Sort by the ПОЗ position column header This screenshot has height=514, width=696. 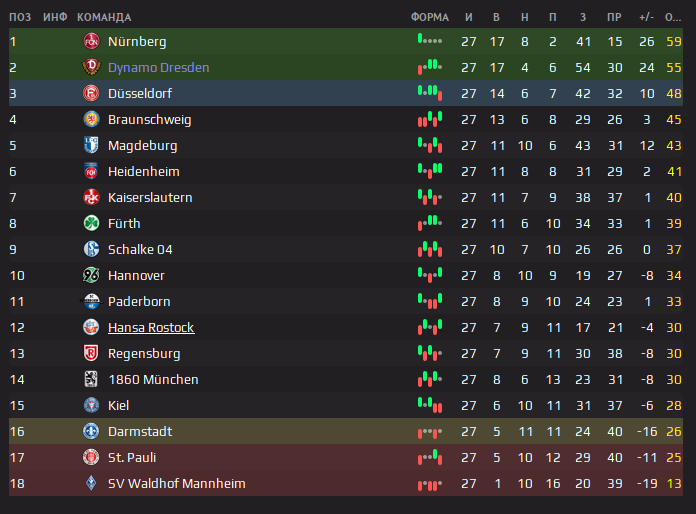tap(20, 17)
